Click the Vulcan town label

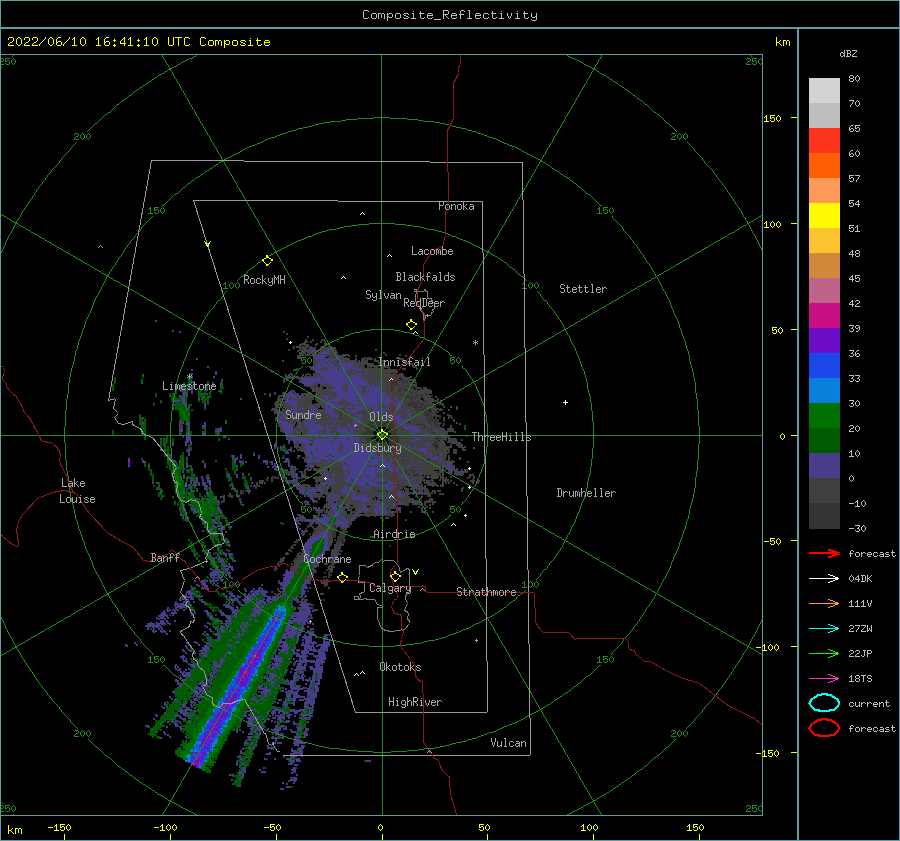coord(508,743)
